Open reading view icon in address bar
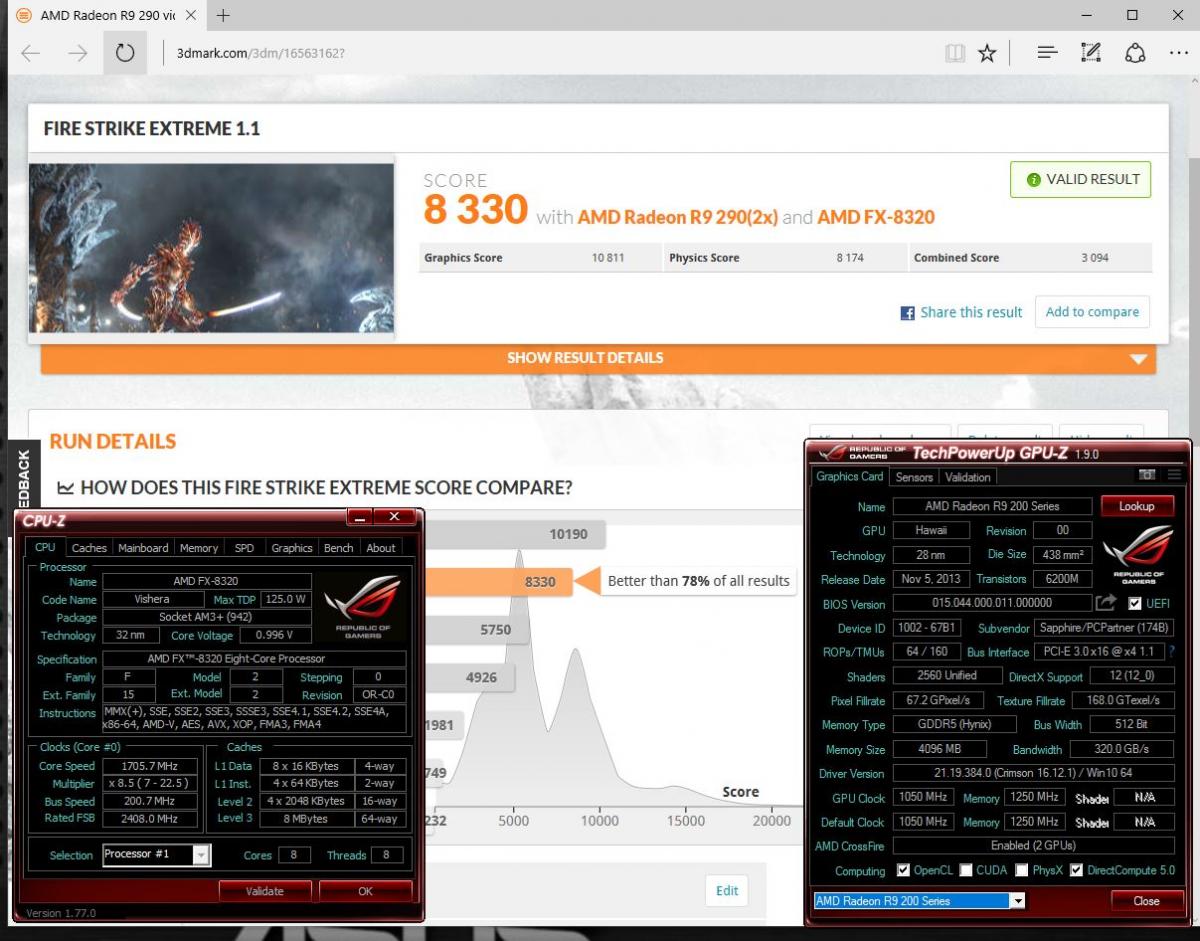The width and height of the screenshot is (1200, 941). [x=955, y=53]
